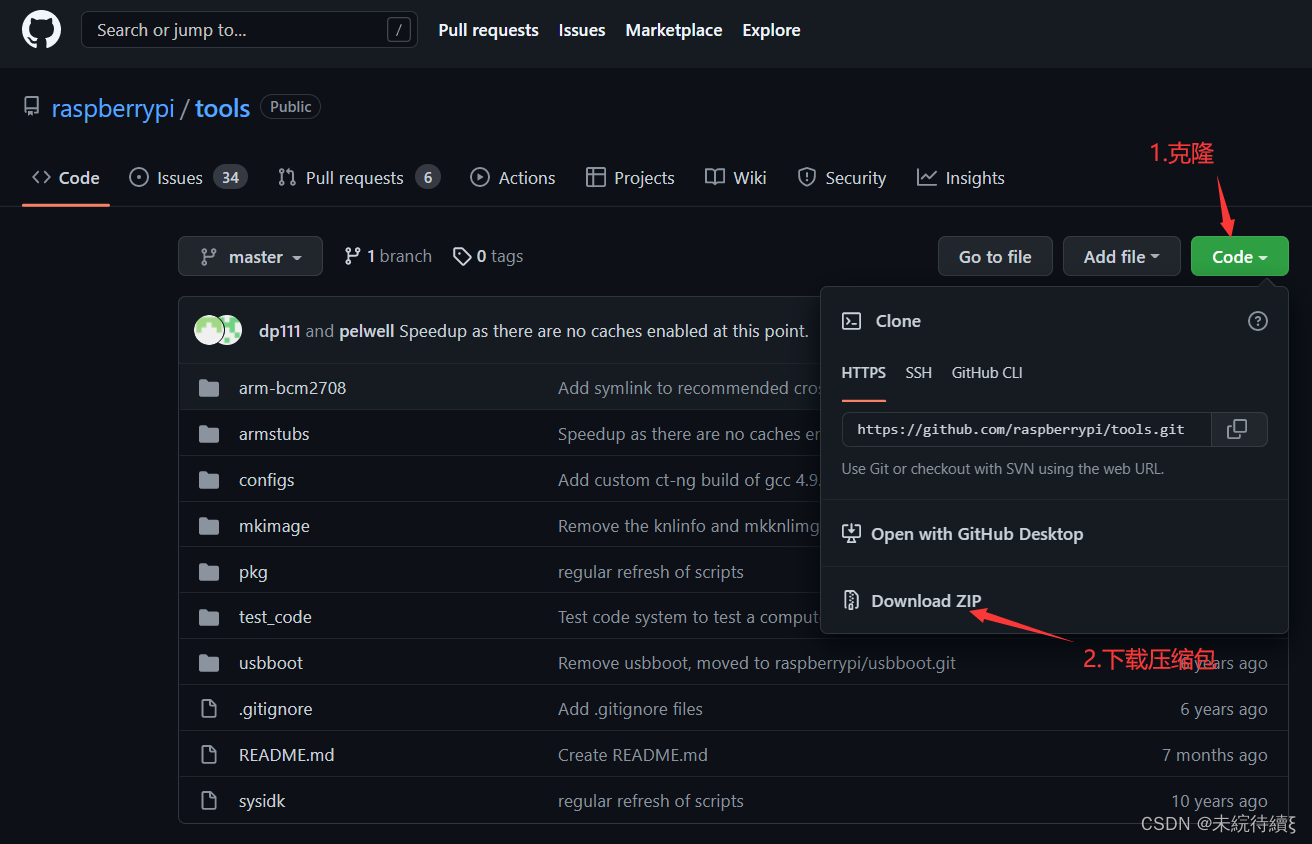This screenshot has height=844, width=1312.
Task: Open Marketplace in top navigation
Action: 674,30
